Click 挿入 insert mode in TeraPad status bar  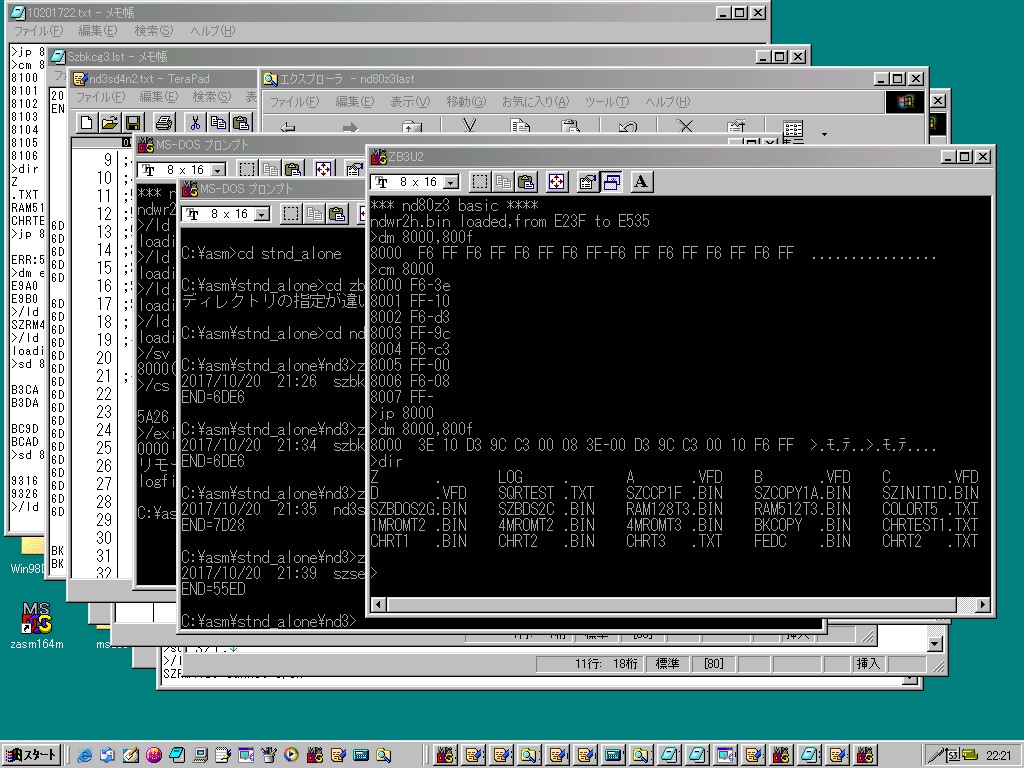[868, 664]
